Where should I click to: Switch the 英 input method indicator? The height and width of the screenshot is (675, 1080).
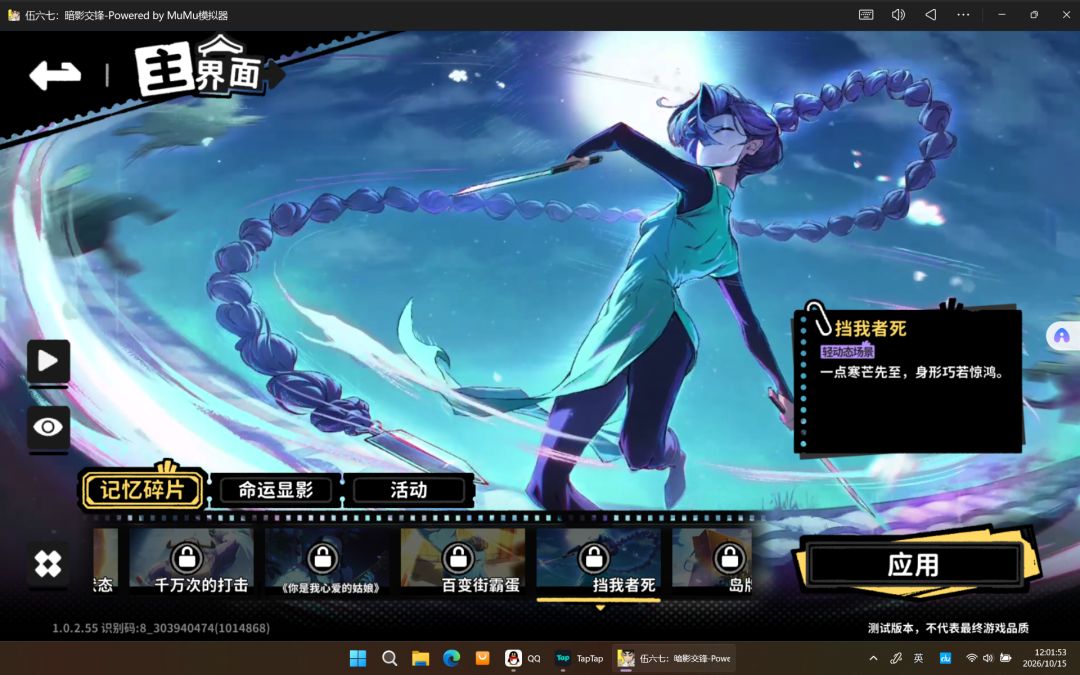tap(918, 658)
